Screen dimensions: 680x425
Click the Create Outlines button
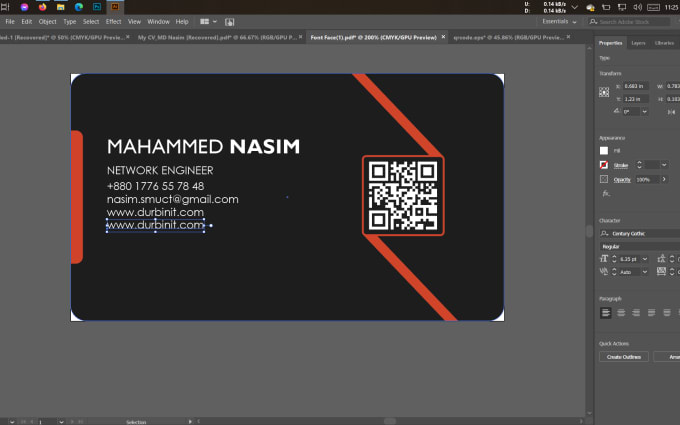coord(624,356)
